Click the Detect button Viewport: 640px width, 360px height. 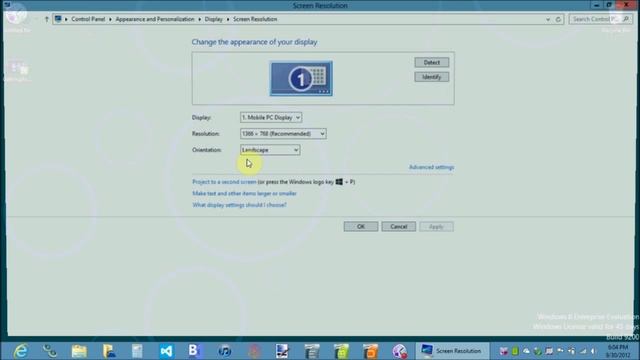pos(431,62)
